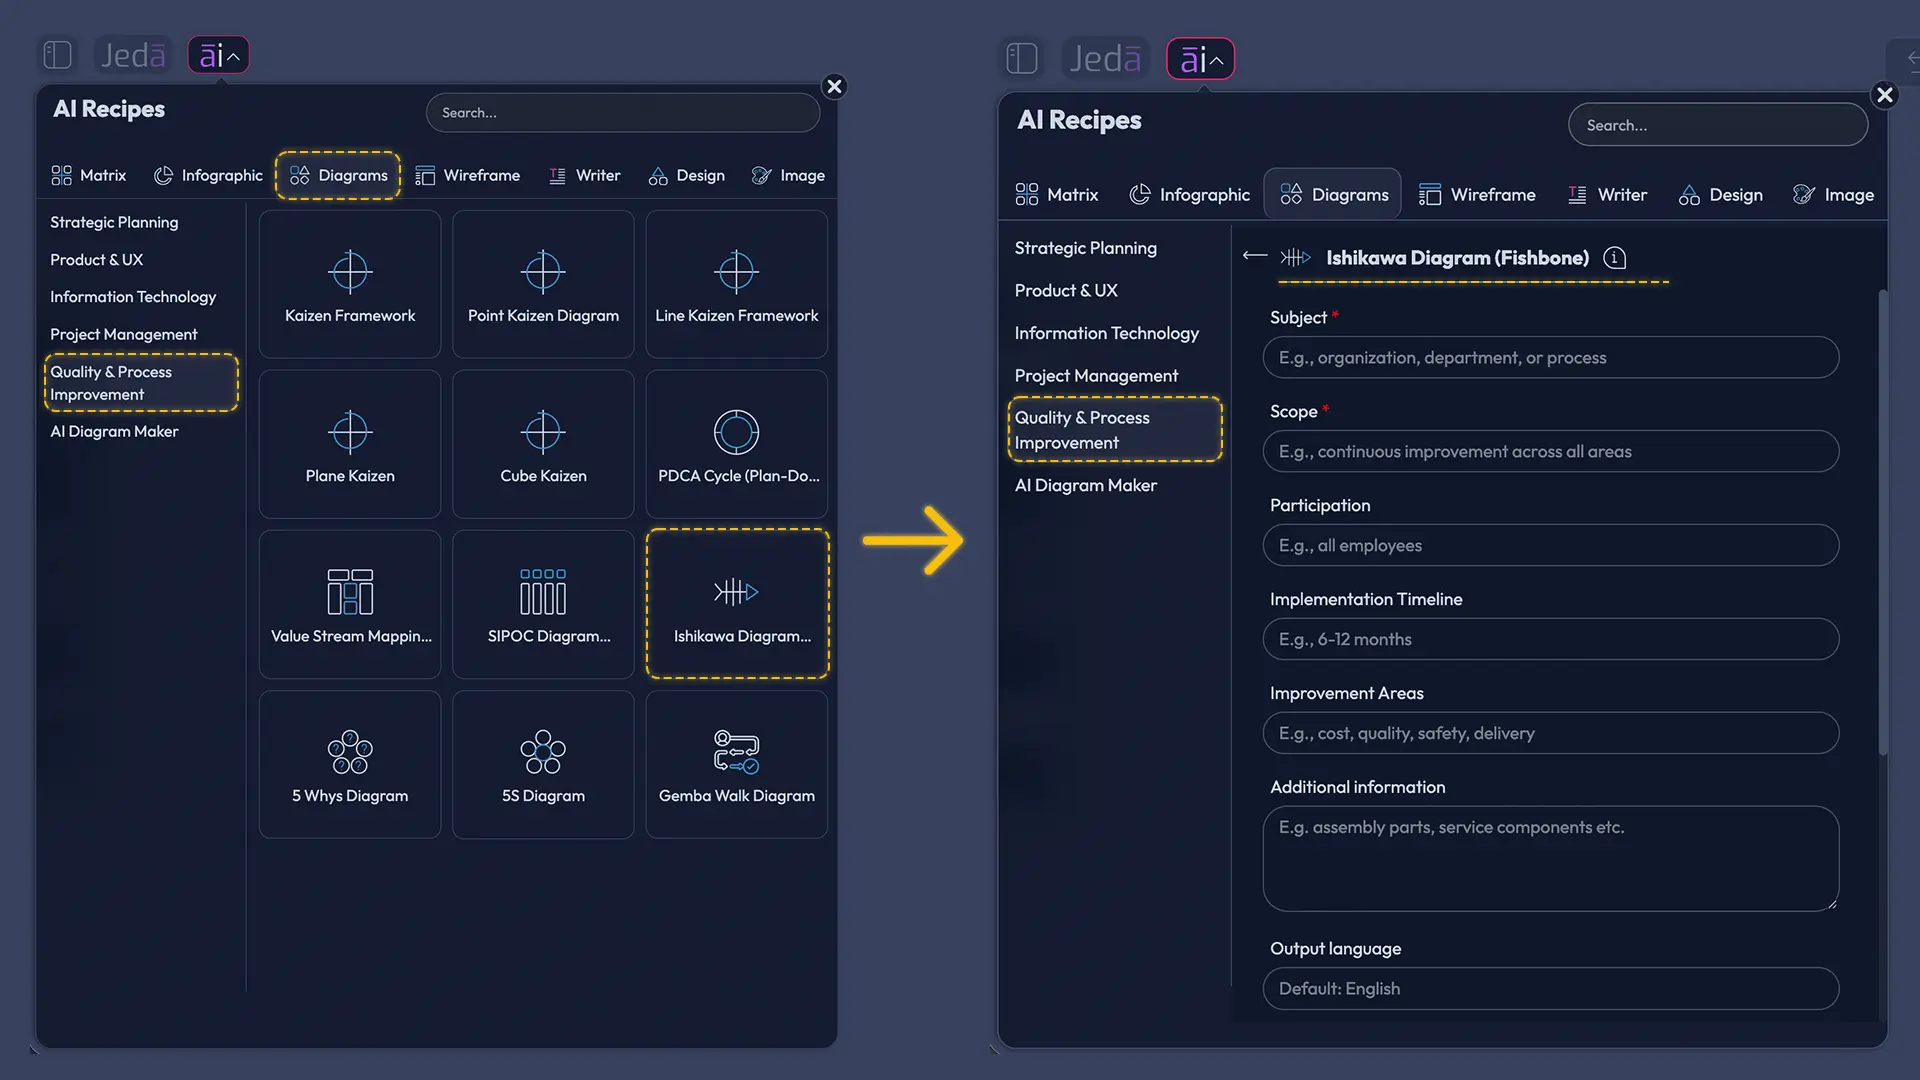Switch to Image tab in right panel
The width and height of the screenshot is (1920, 1080).
[1833, 195]
